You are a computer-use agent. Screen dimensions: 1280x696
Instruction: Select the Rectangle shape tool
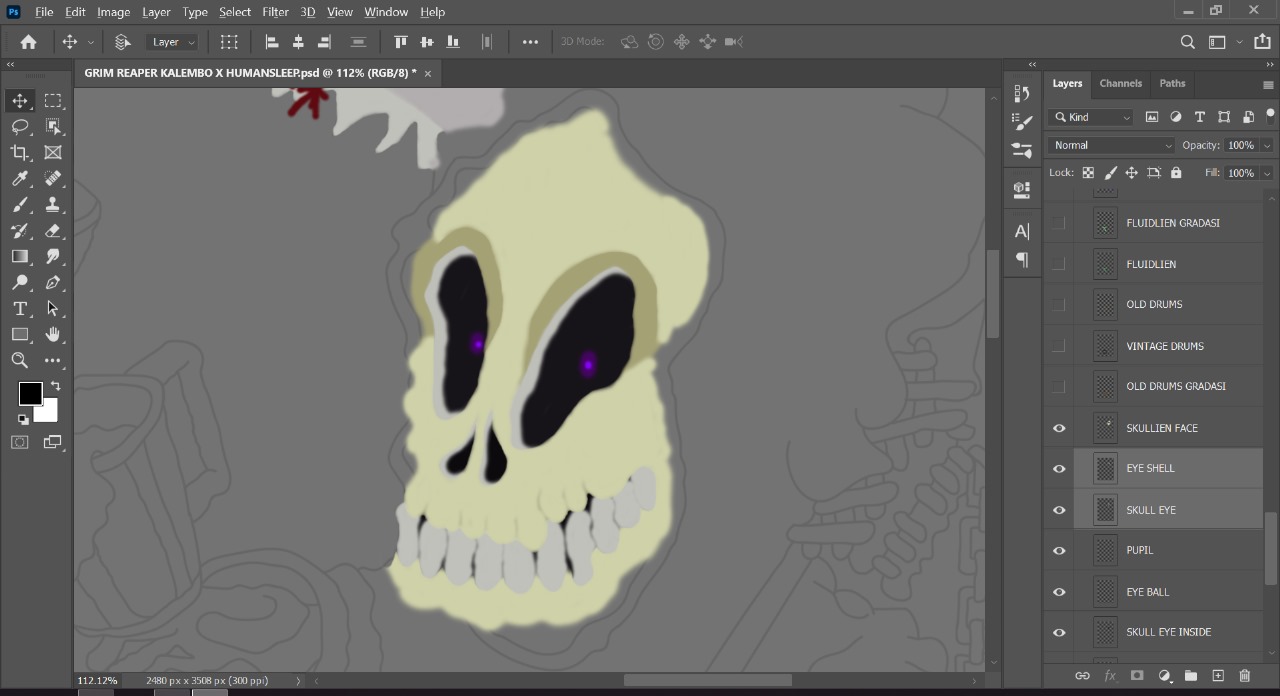(x=20, y=334)
